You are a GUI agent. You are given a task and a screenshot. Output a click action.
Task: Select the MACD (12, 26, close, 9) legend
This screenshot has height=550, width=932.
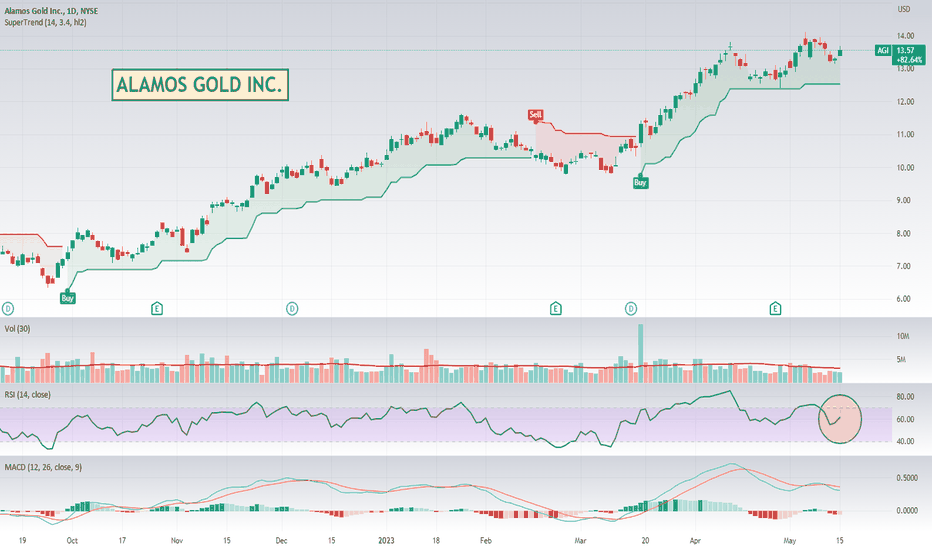[x=43, y=467]
